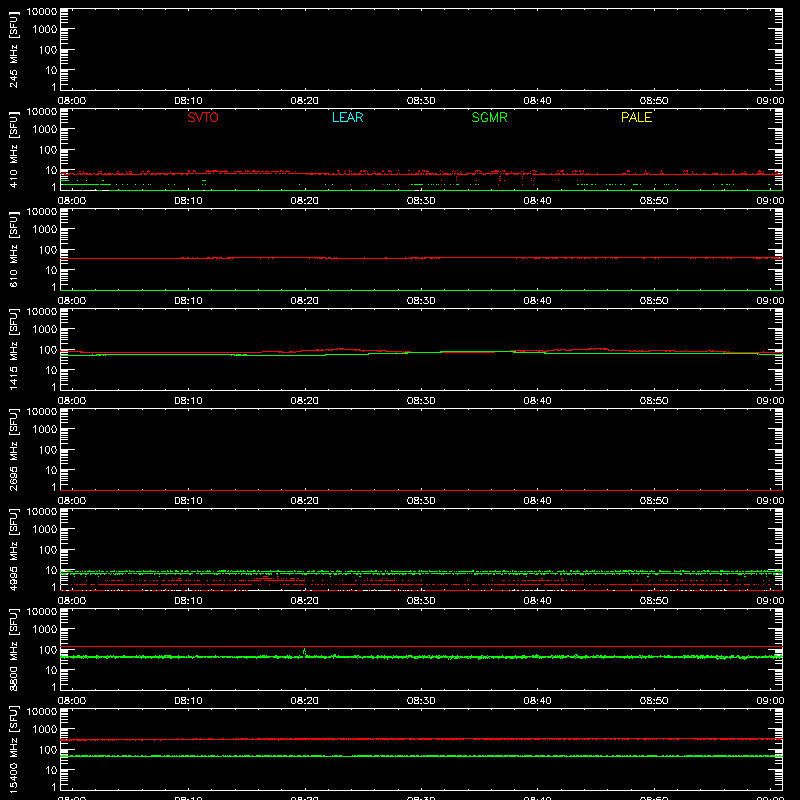800x800 pixels.
Task: Click 08:40 tick label under 410 MHz panel
Action: [537, 201]
